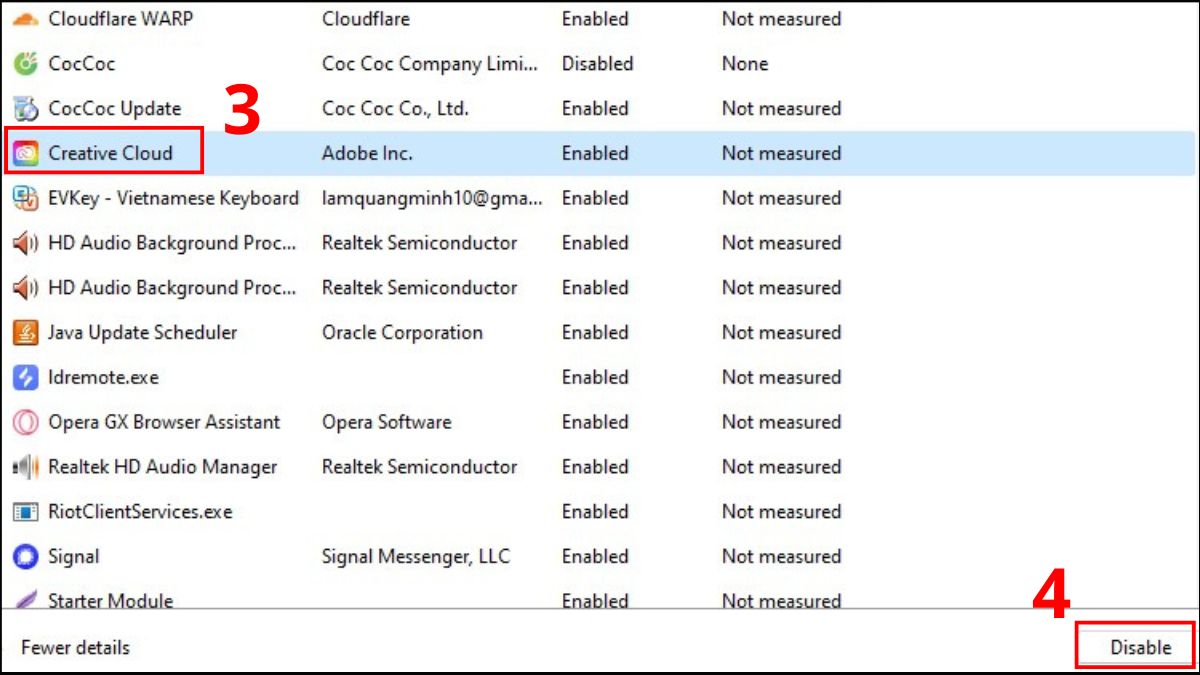1200x675 pixels.
Task: Select the Signal Messenger, LLC publisher cell
Action: pos(415,556)
